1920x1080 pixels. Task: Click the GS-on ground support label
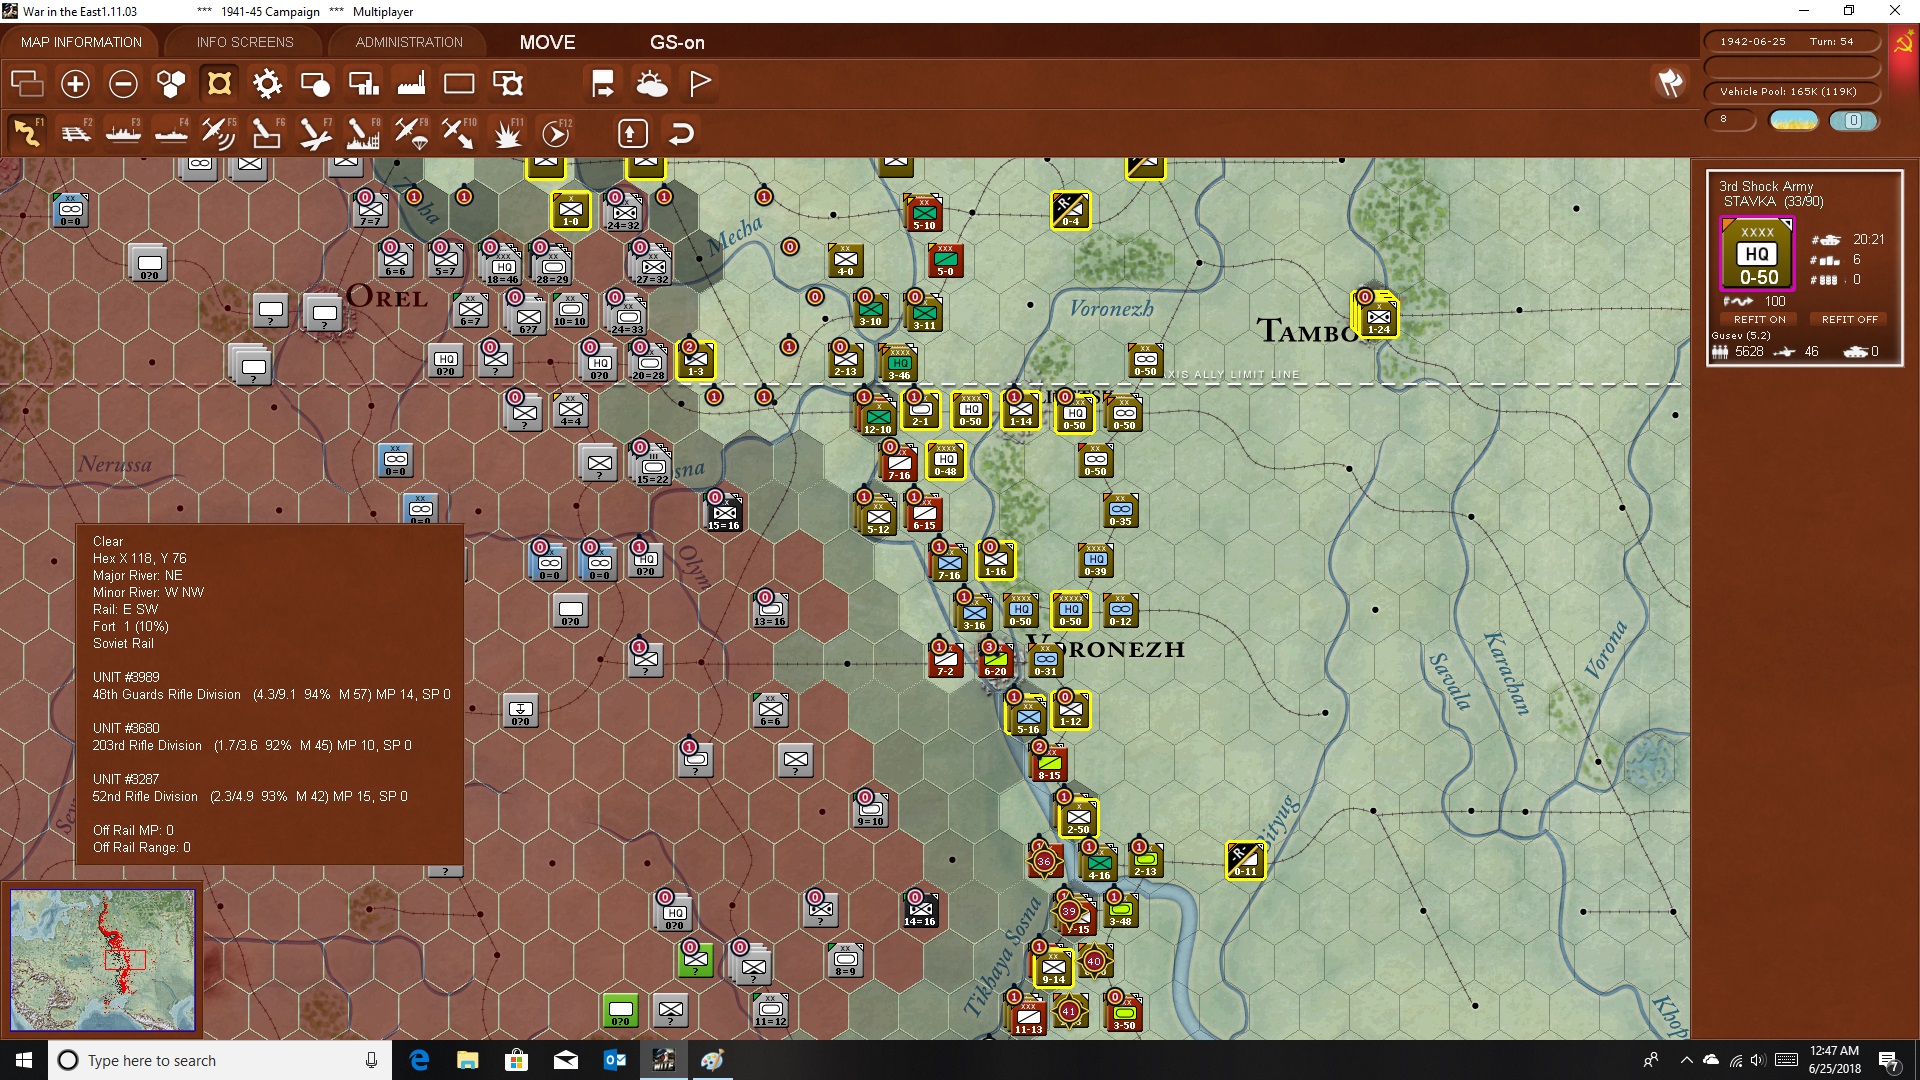click(x=677, y=42)
